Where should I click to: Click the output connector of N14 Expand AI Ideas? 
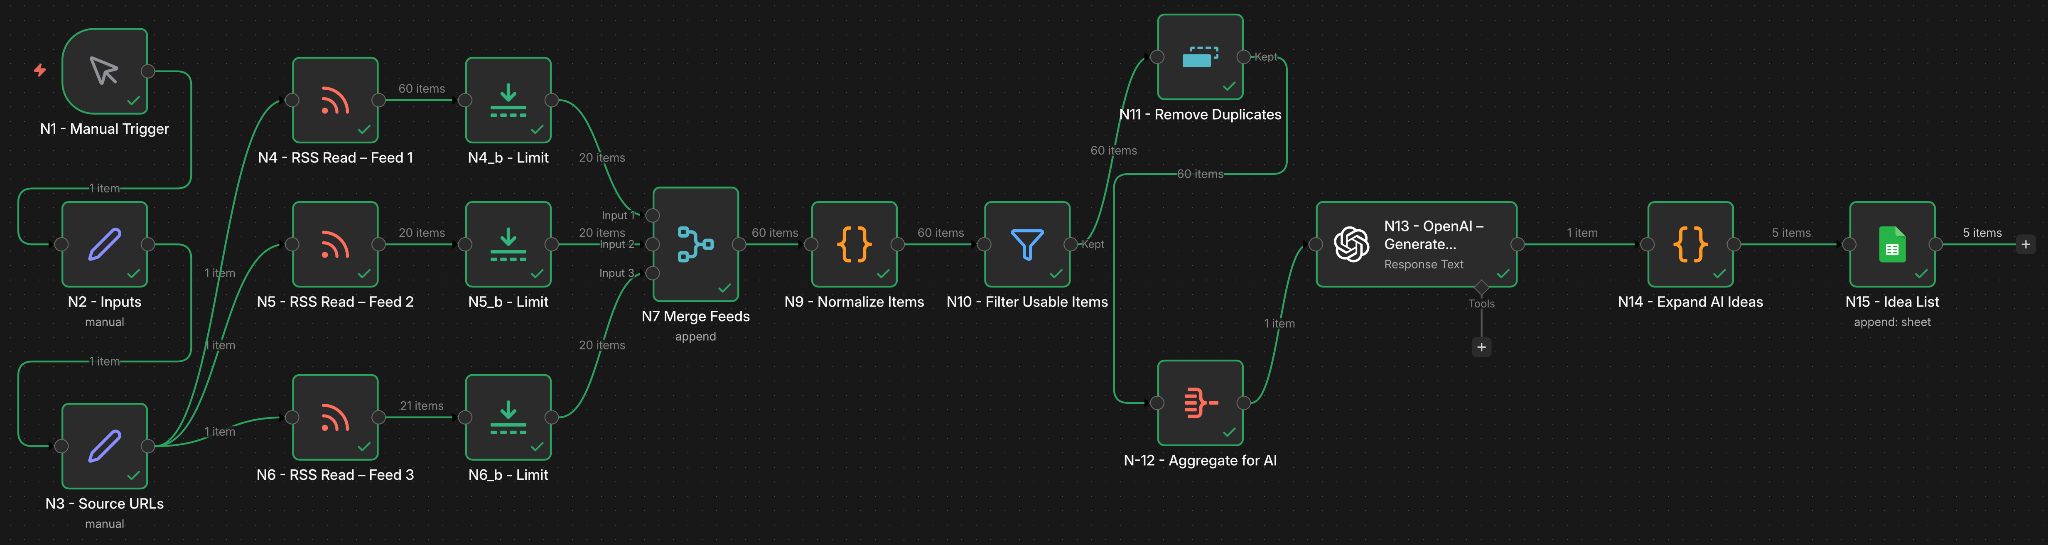pyautogui.click(x=1735, y=244)
